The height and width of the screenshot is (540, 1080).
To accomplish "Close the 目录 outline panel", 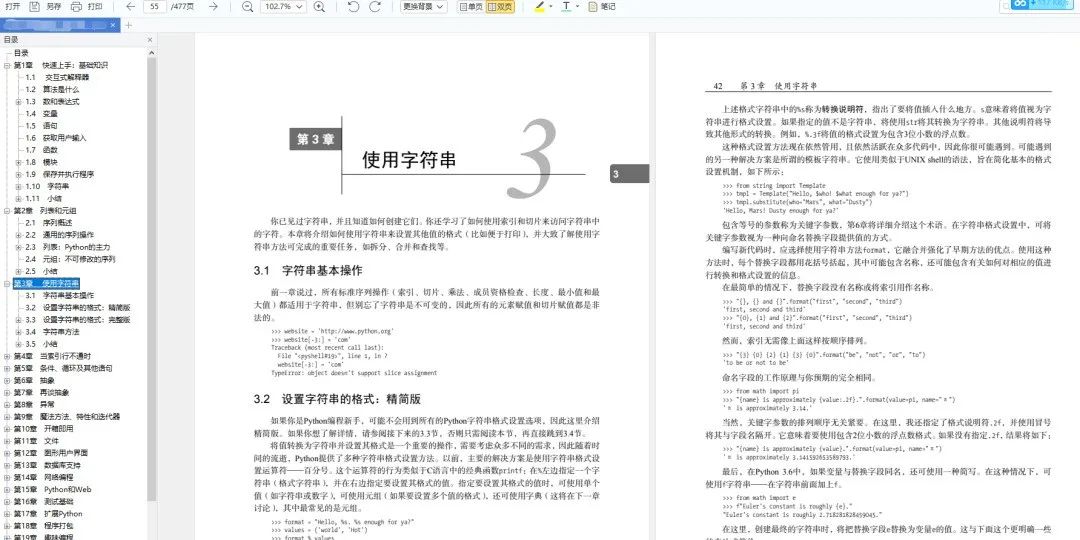I will pyautogui.click(x=150, y=40).
